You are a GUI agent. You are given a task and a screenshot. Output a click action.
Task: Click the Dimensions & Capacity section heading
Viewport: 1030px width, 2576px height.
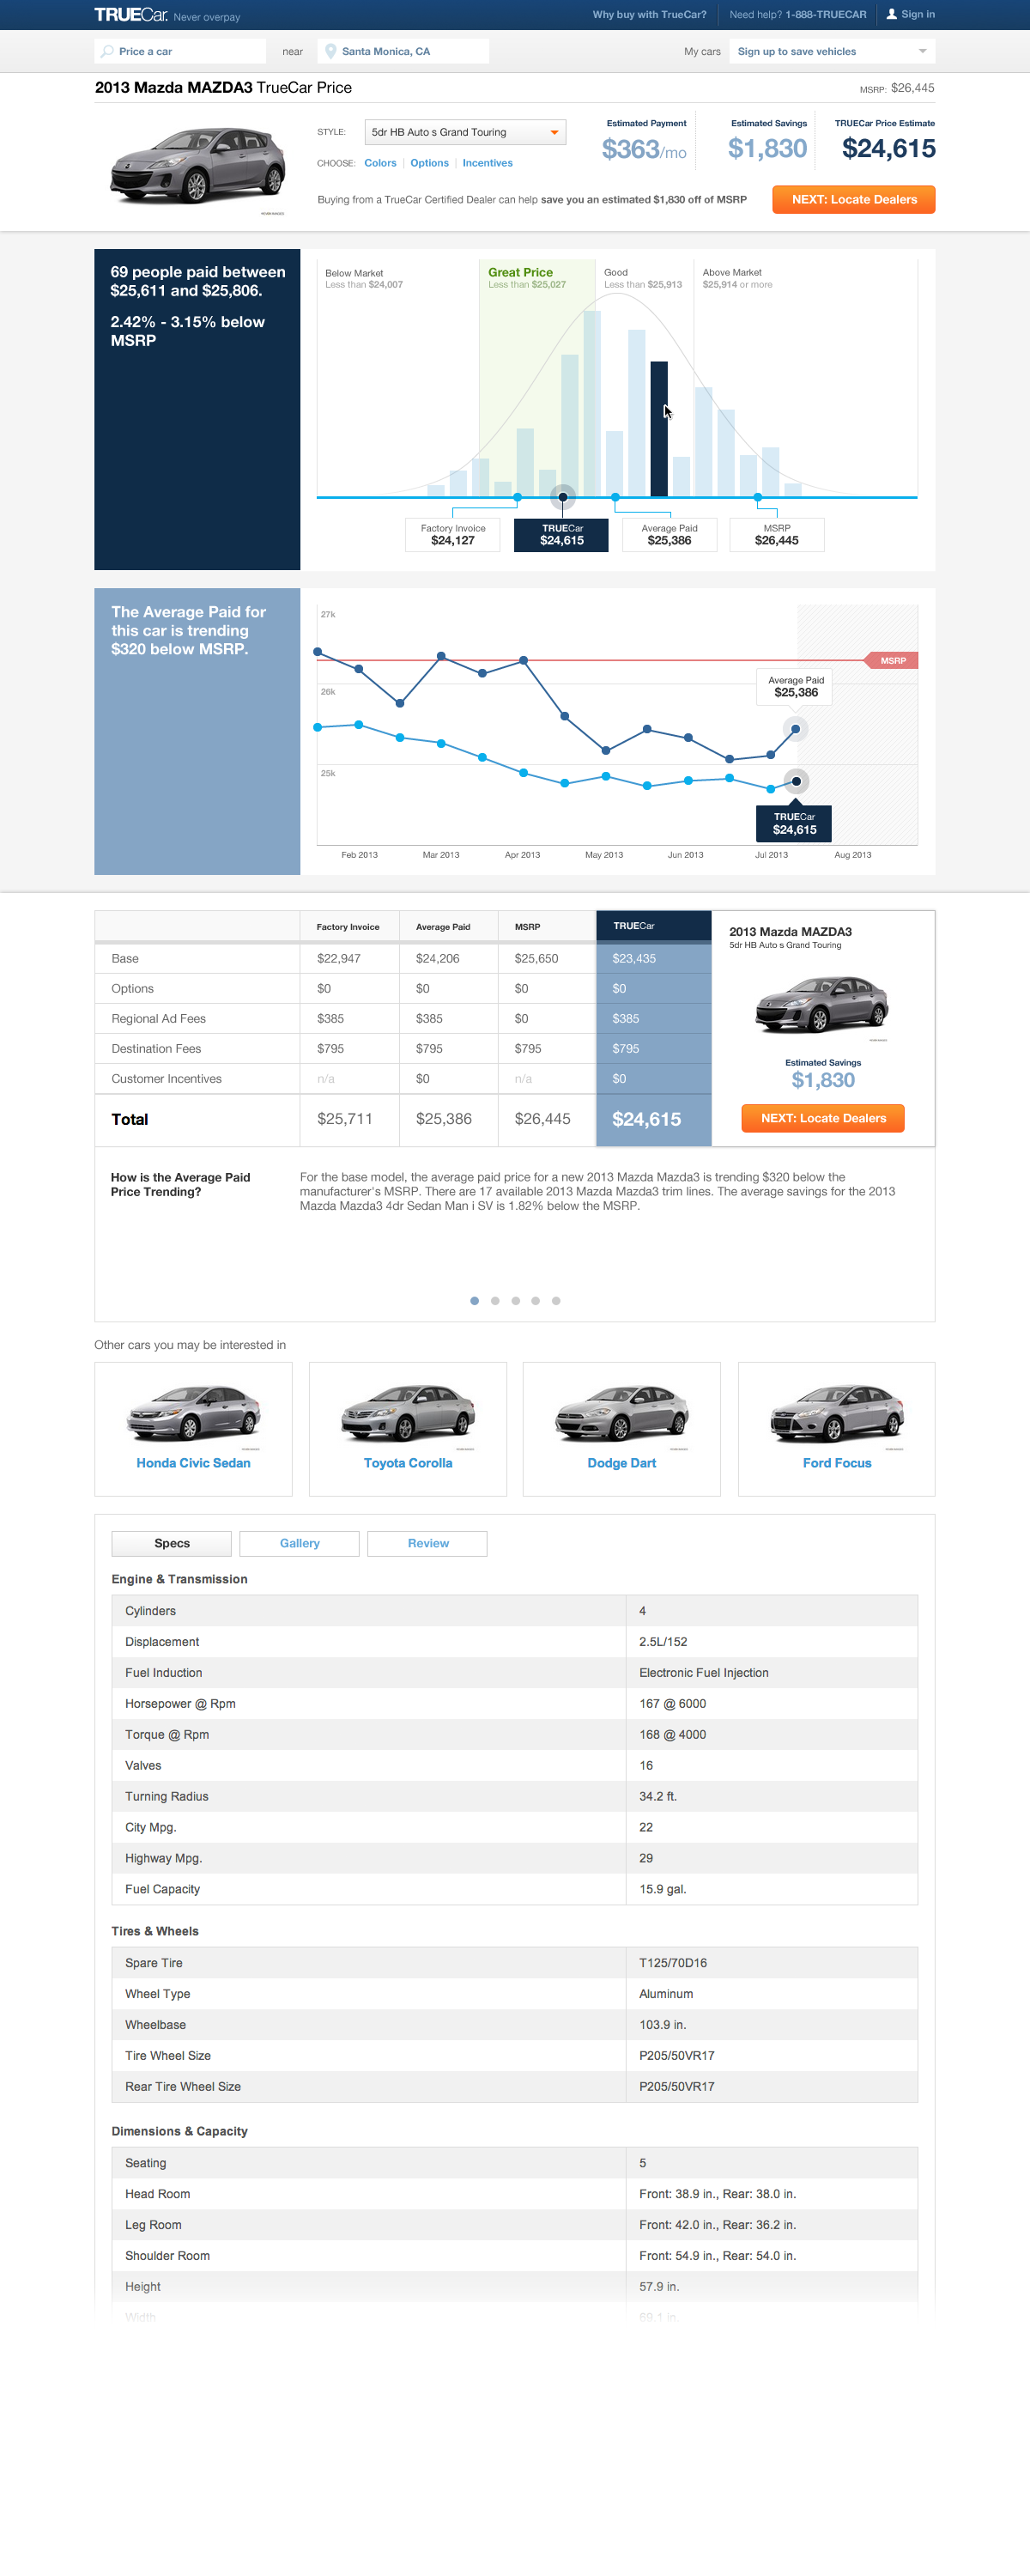pyautogui.click(x=179, y=2130)
